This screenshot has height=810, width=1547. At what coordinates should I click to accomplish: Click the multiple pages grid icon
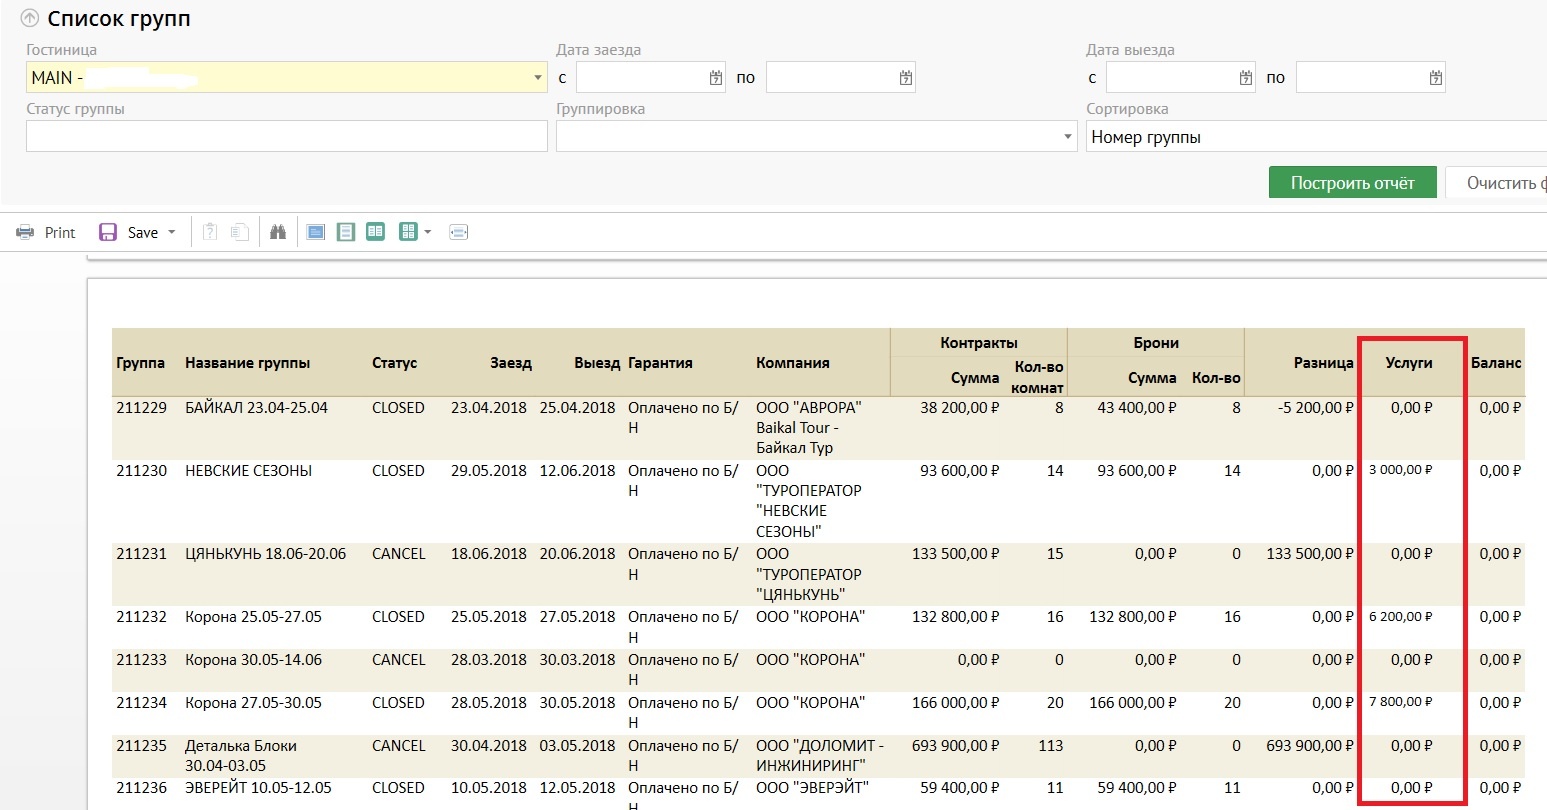point(408,232)
